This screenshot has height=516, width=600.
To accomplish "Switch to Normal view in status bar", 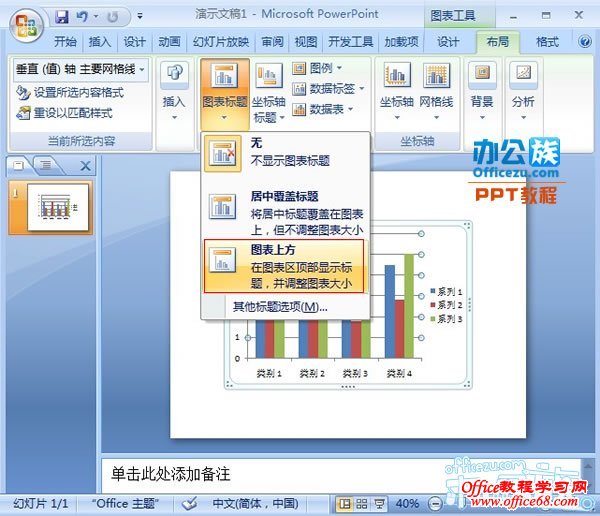I will (x=344, y=504).
